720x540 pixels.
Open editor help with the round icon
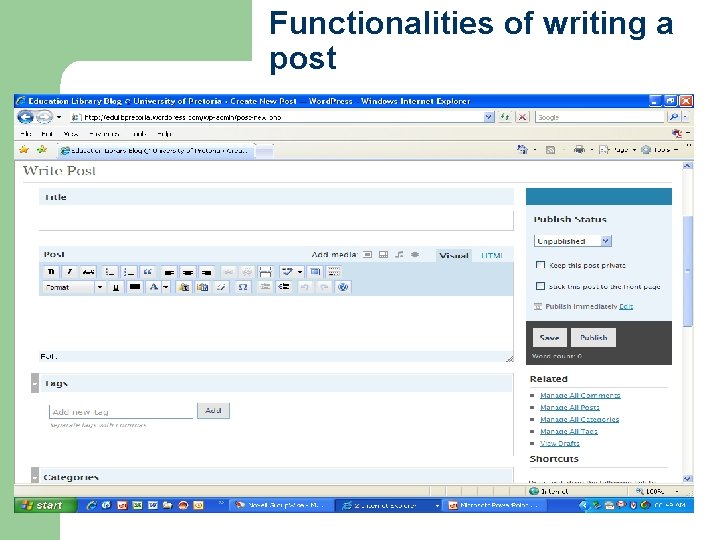(343, 287)
